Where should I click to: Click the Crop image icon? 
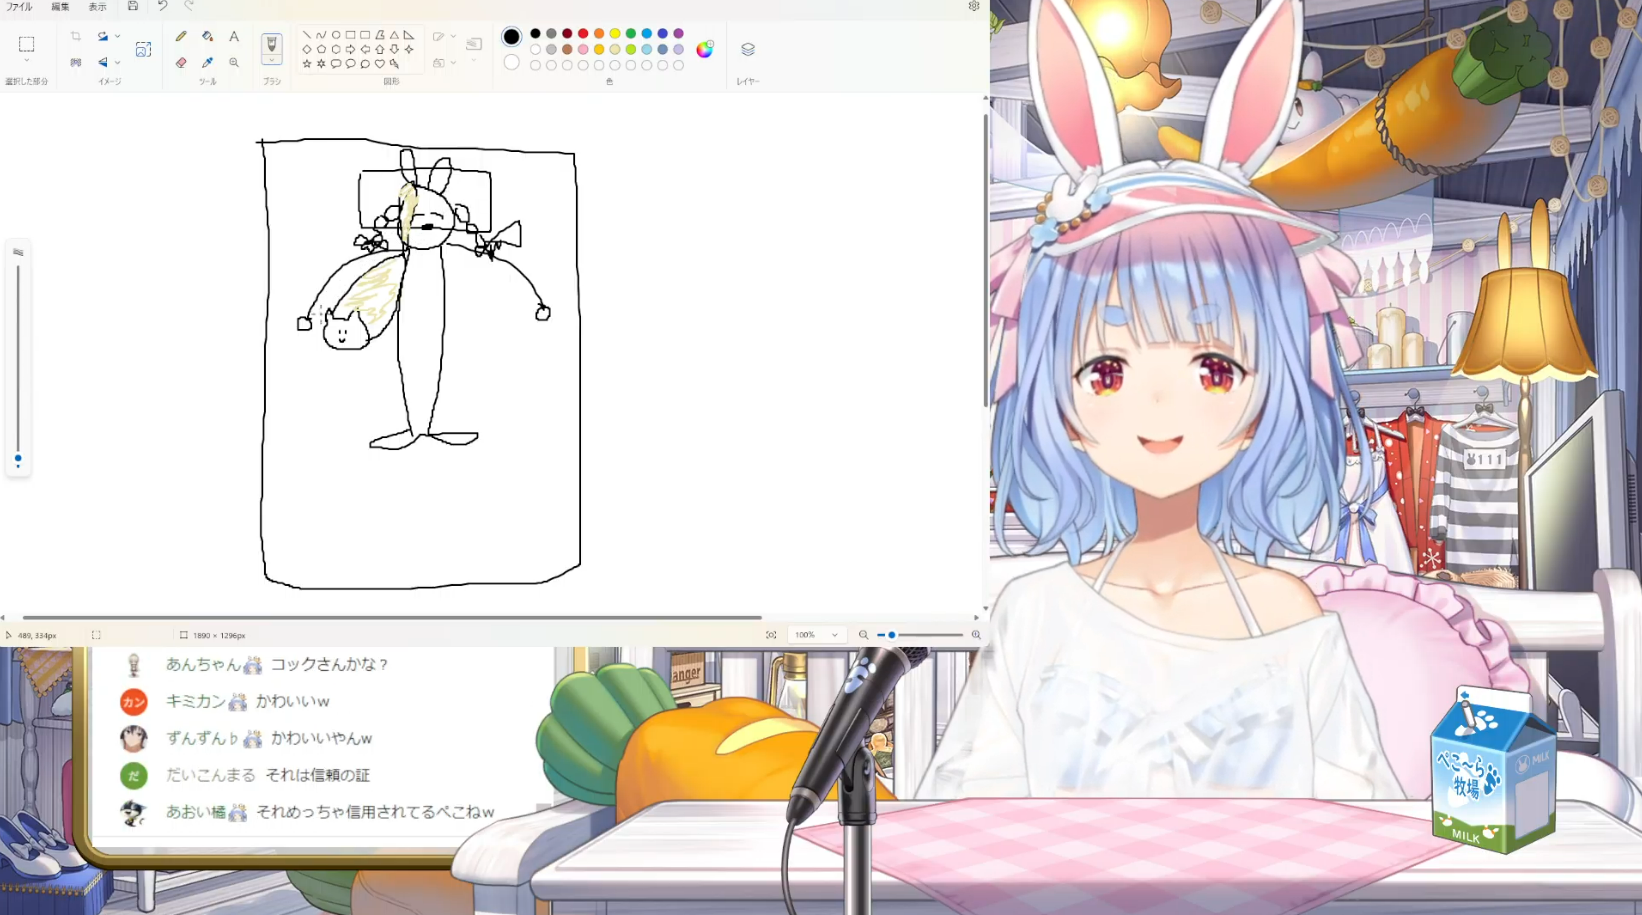pos(75,36)
